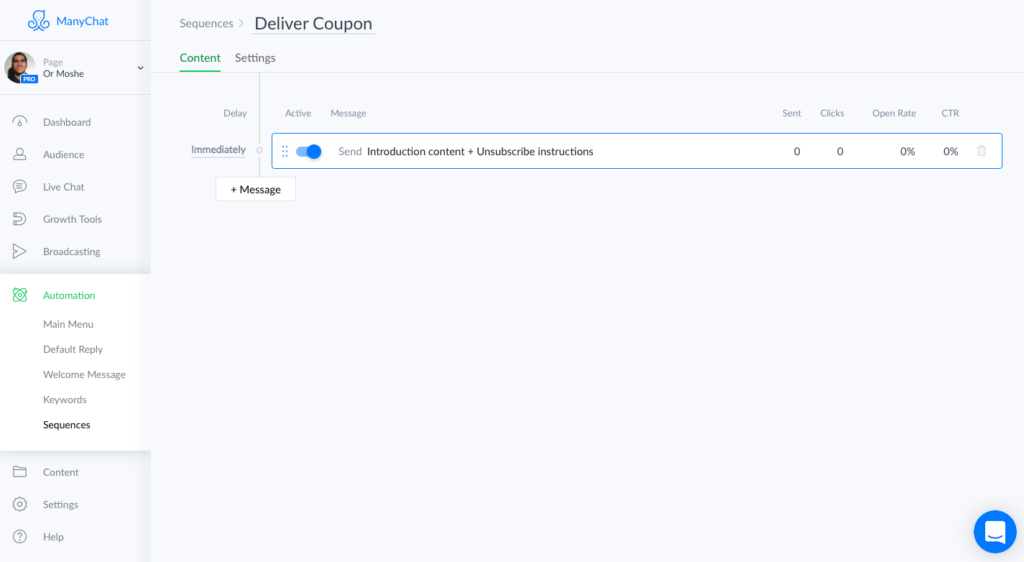Screen dimensions: 1024x562
Task: Click the Clicks column header
Action: [832, 113]
